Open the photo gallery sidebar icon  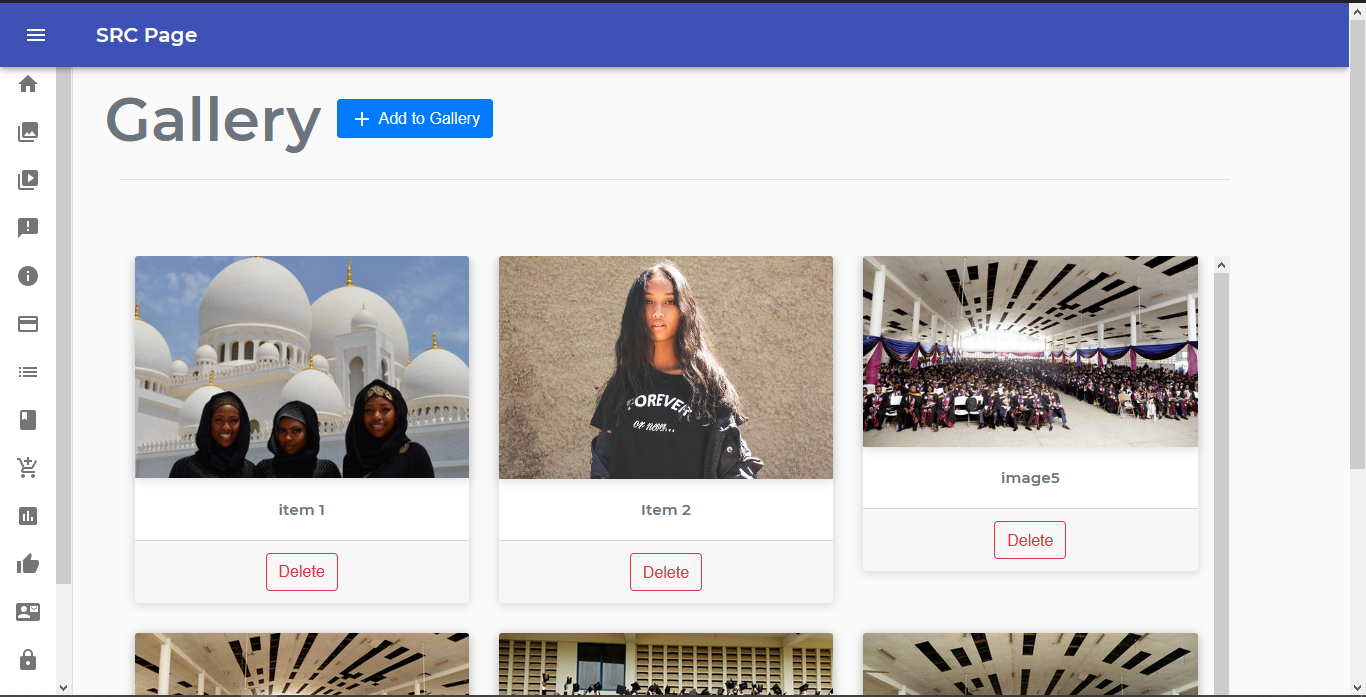tap(28, 132)
